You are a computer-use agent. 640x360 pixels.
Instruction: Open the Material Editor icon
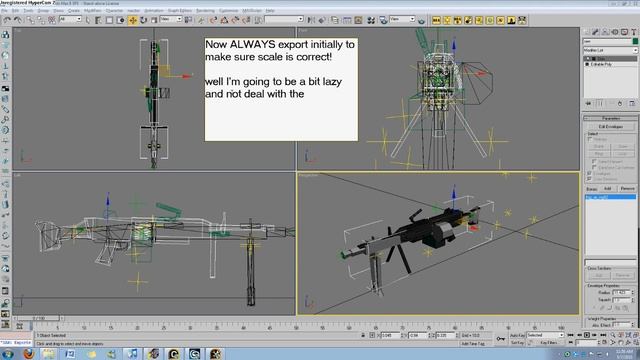click(371, 20)
